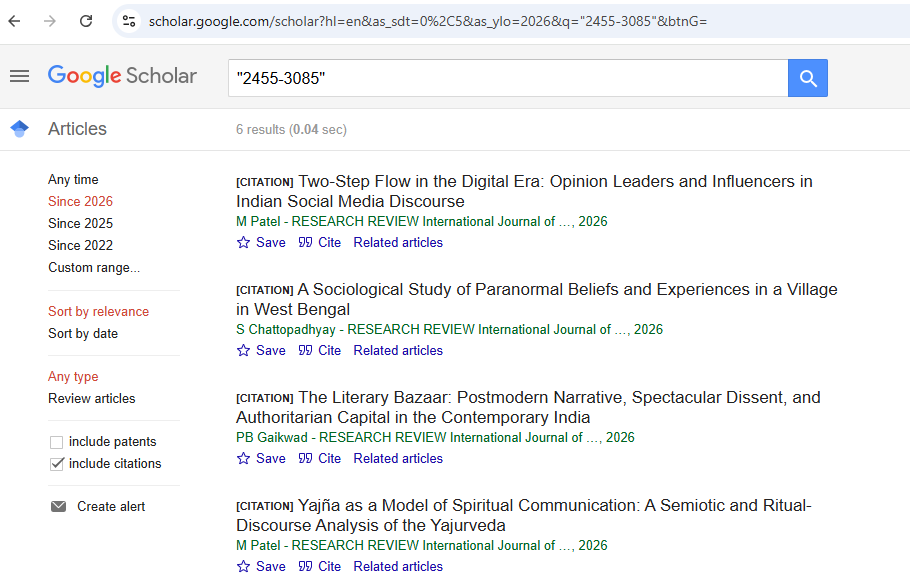Reload the page with the browser refresh button
The width and height of the screenshot is (910, 580).
pos(86,20)
